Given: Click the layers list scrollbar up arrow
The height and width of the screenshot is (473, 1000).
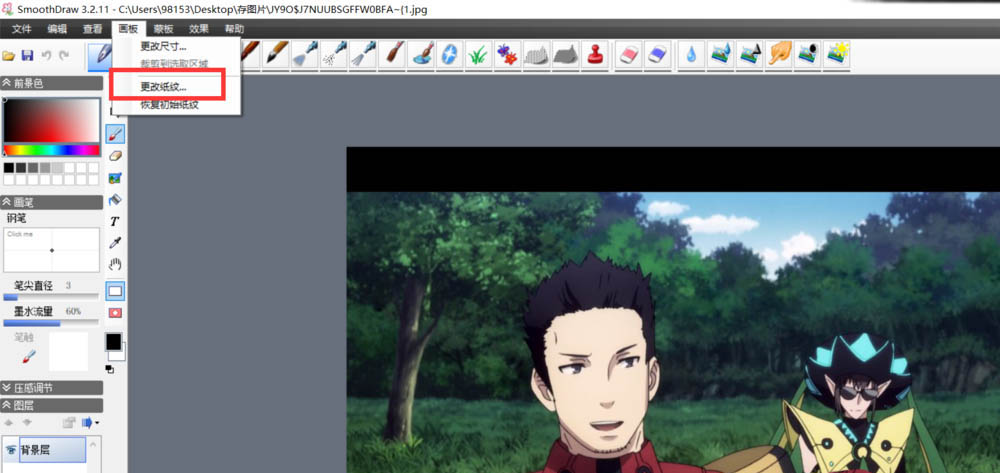Looking at the screenshot, I should (x=94, y=444).
